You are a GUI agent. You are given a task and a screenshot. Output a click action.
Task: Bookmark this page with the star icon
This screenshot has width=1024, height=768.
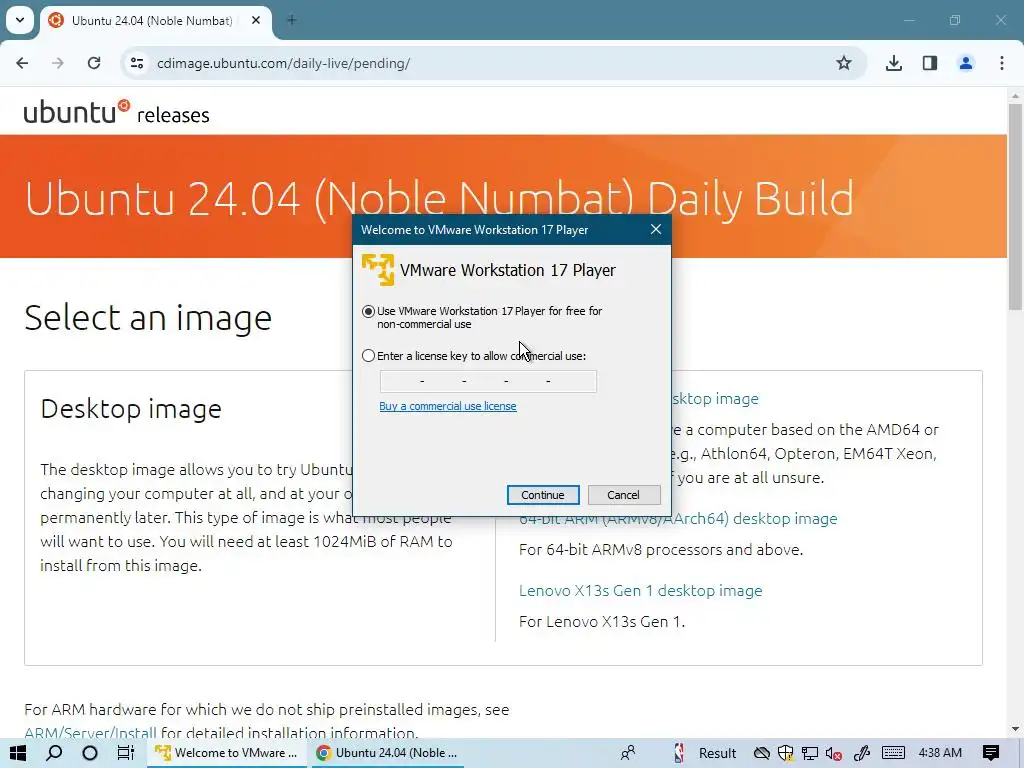(844, 63)
